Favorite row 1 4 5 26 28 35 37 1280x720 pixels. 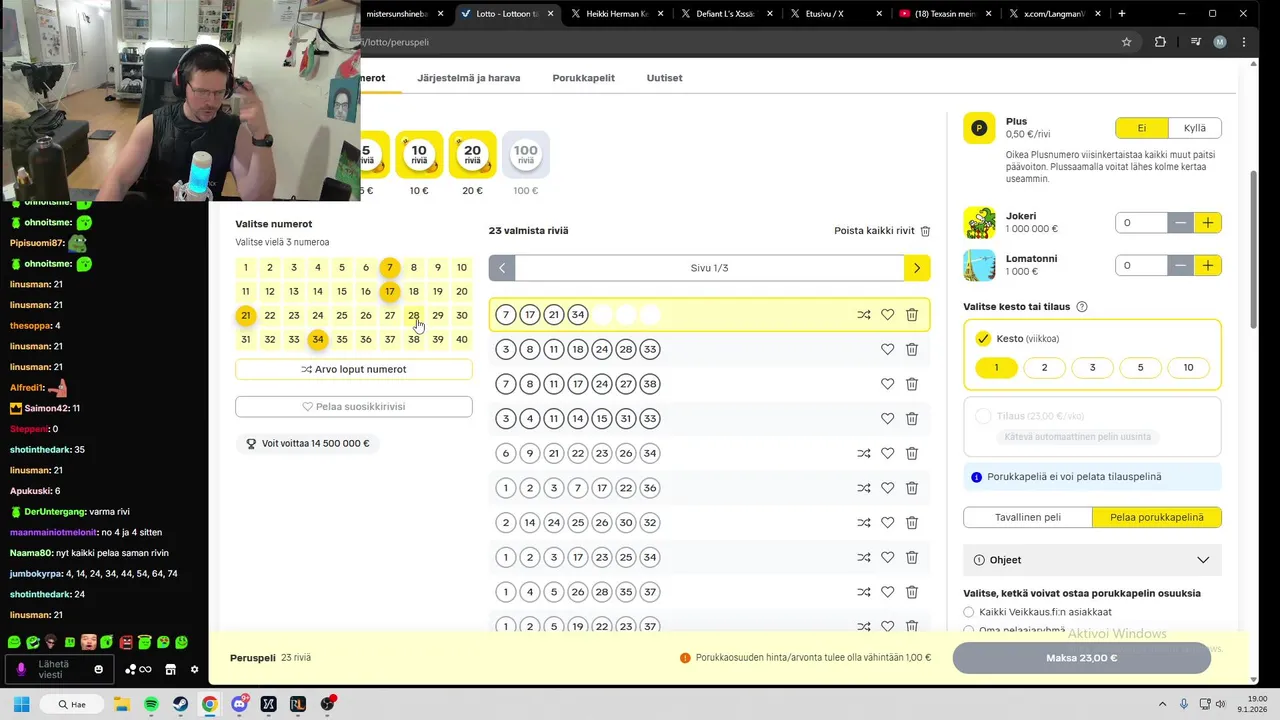(x=887, y=592)
